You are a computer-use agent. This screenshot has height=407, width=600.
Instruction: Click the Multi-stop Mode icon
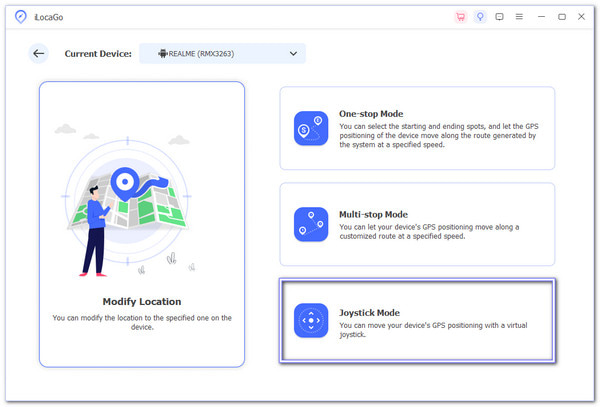pyautogui.click(x=311, y=225)
